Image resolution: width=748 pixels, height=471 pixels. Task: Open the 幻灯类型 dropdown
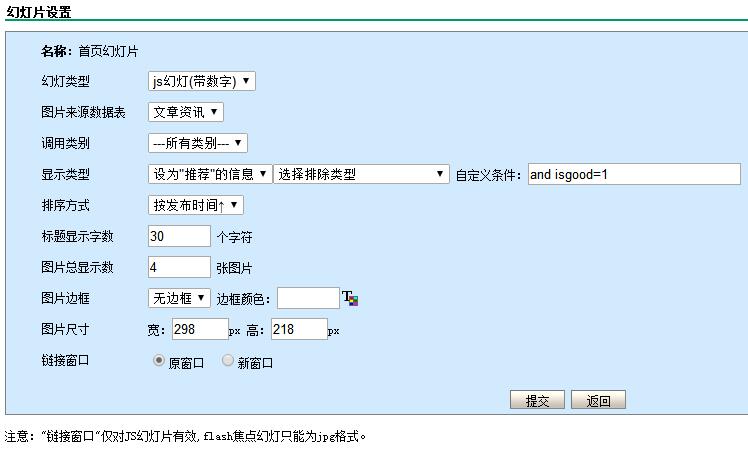click(201, 81)
